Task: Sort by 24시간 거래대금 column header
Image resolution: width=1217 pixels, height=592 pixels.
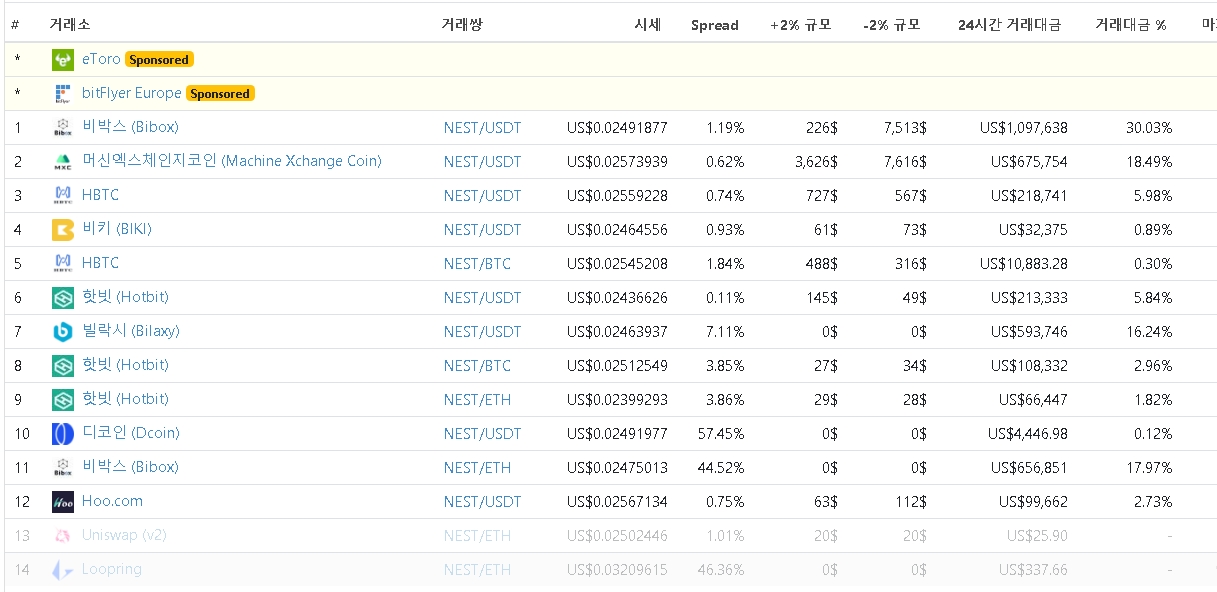Action: coord(1009,25)
